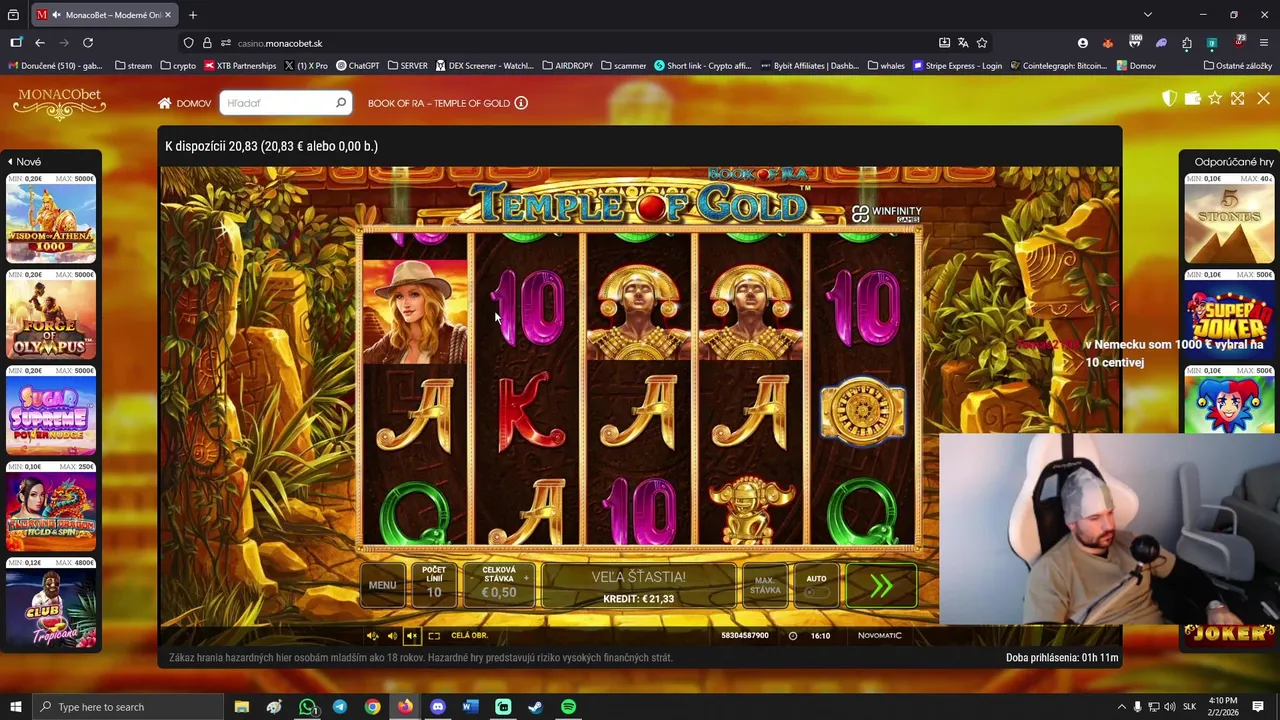View site tracking protection shield
The width and height of the screenshot is (1280, 720).
click(188, 43)
